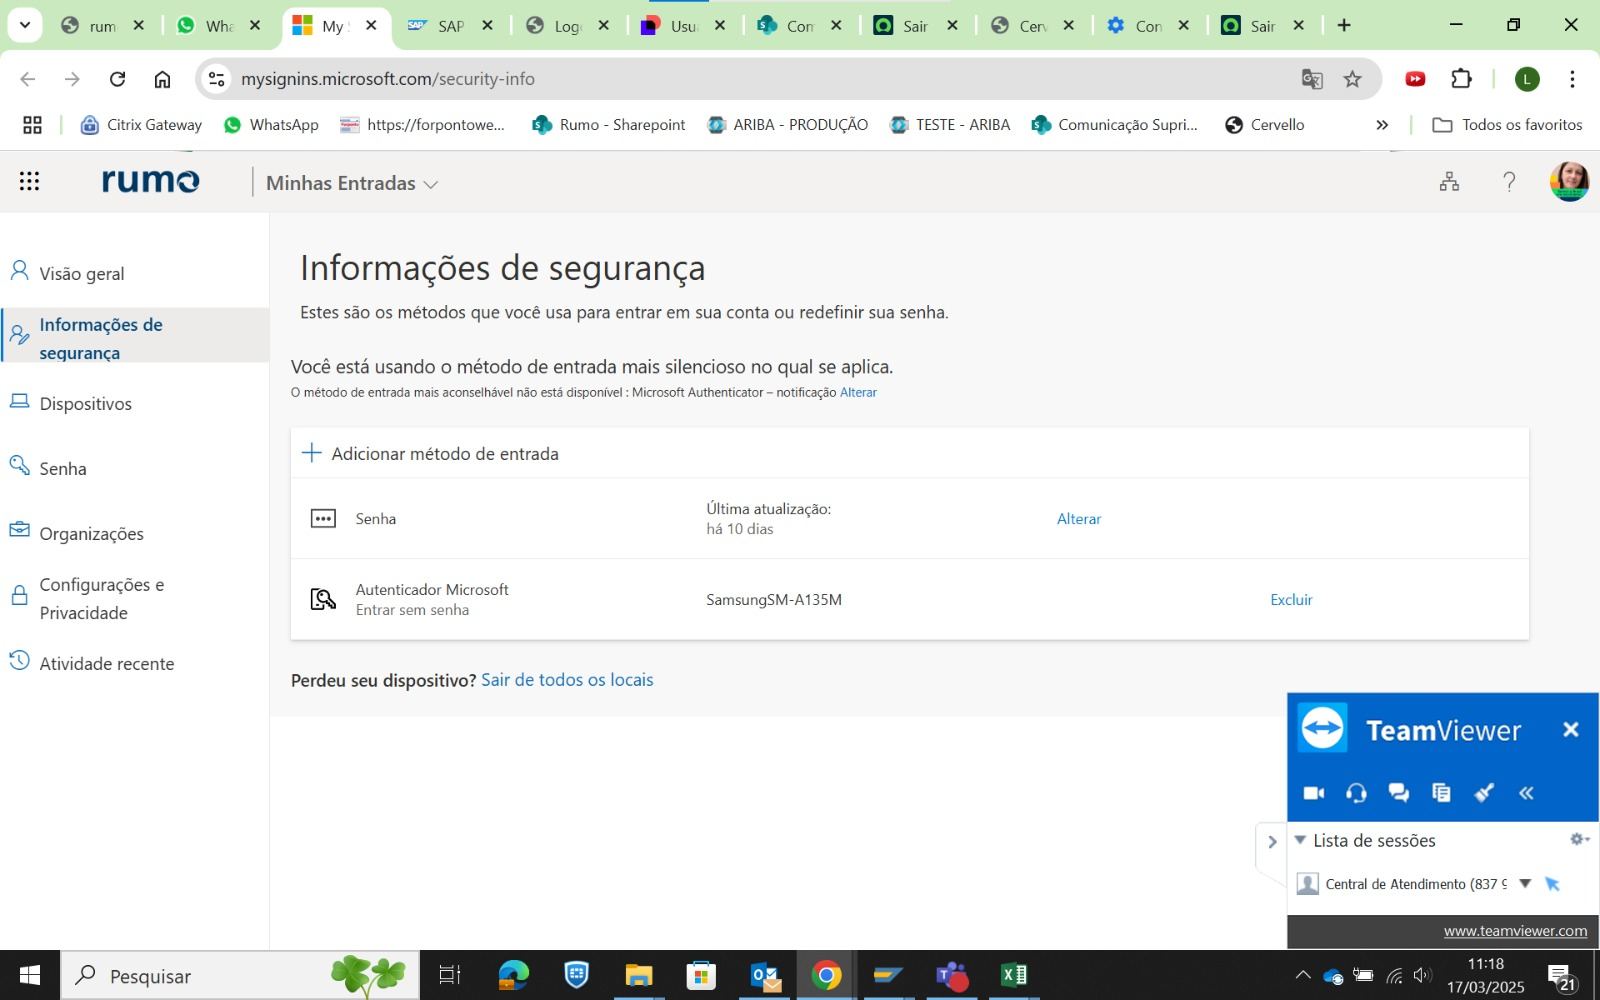This screenshot has width=1600, height=1000.
Task: Open Todos os favoritos folder
Action: click(1507, 124)
